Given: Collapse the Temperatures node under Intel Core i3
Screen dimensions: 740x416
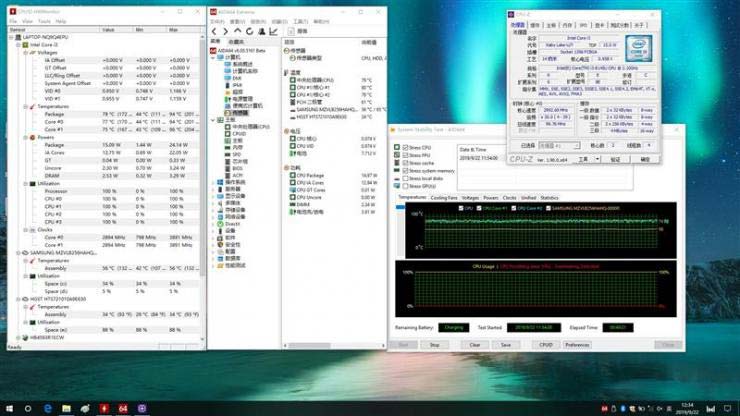Looking at the screenshot, I should pos(25,107).
